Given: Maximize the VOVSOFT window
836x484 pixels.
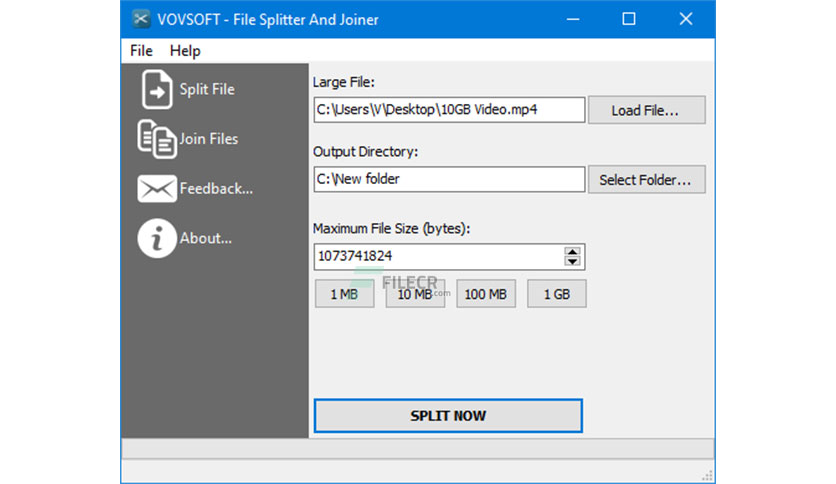Looking at the screenshot, I should point(629,19).
